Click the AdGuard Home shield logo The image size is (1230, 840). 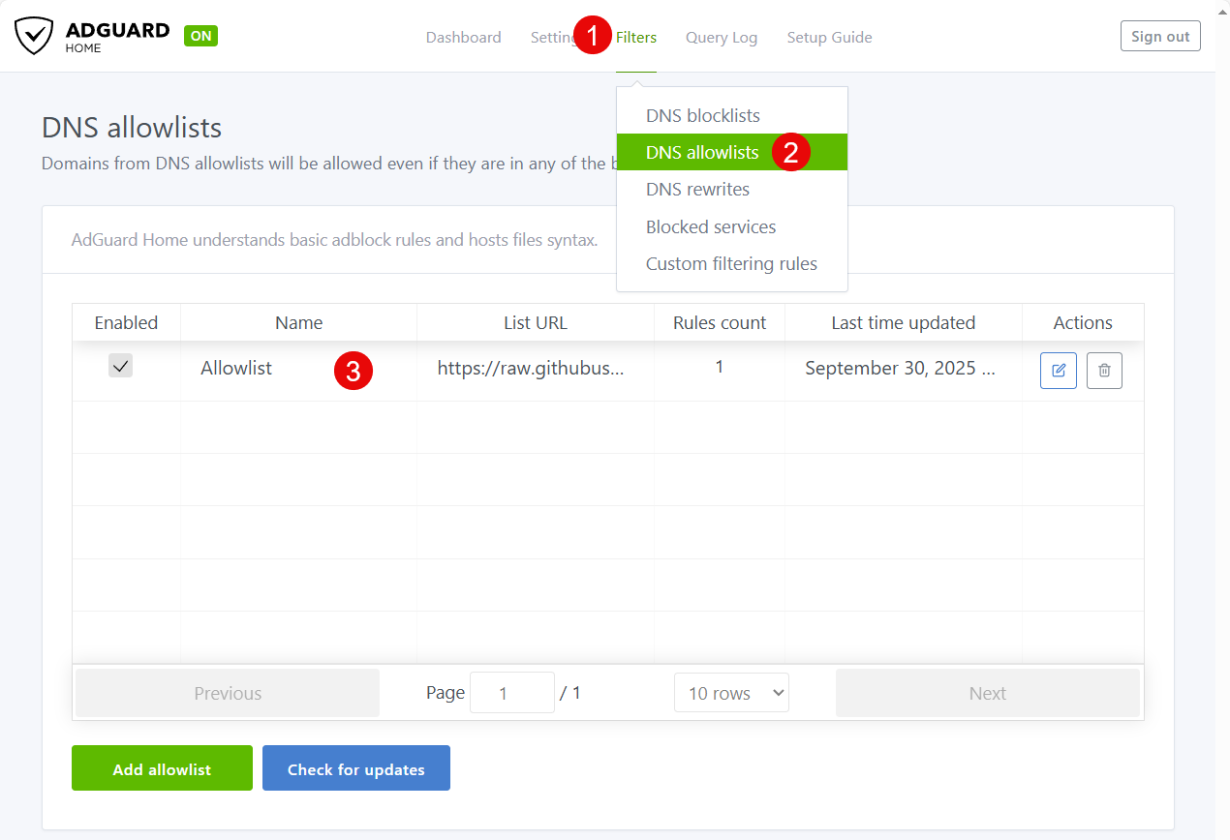34,36
